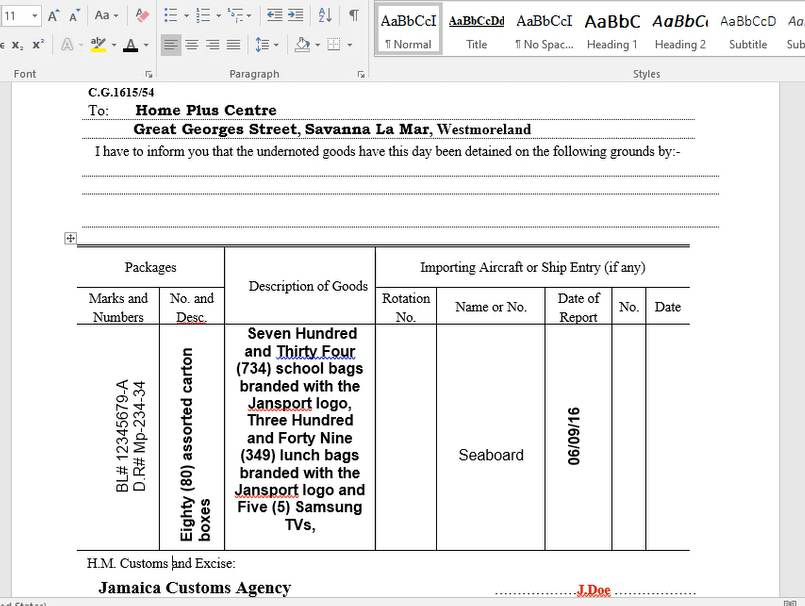
Task: Click the Sort A-Z icon
Action: (325, 15)
